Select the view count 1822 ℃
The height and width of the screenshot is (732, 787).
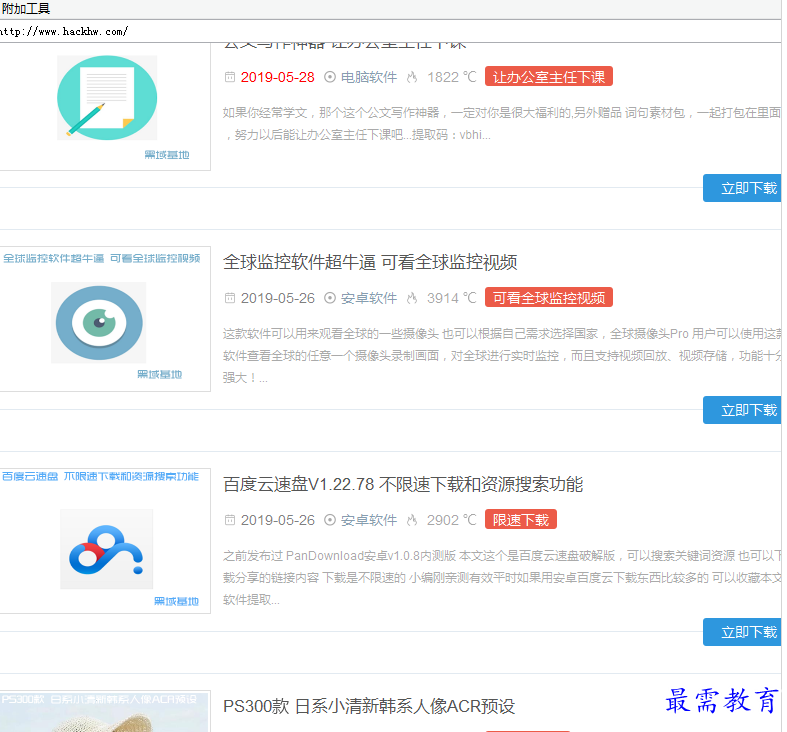(451, 77)
